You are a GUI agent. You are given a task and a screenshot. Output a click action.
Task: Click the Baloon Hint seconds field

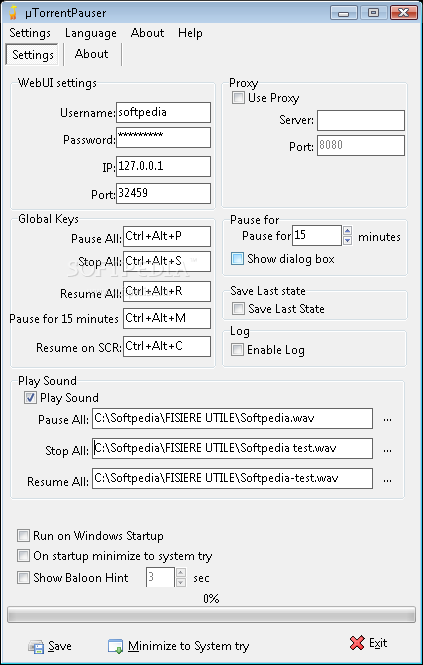[160, 577]
